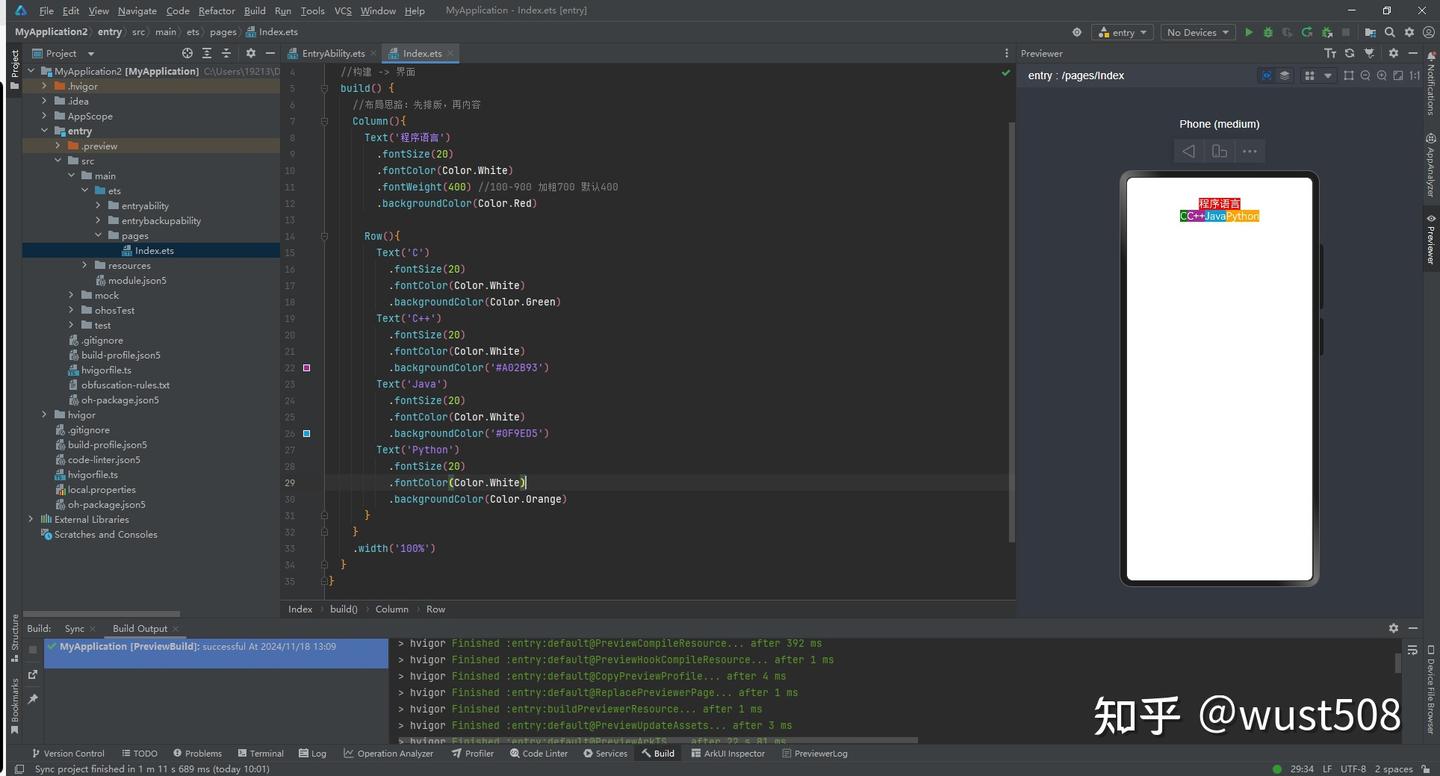Open IDE settings gear in the top toolbar

point(1410,32)
